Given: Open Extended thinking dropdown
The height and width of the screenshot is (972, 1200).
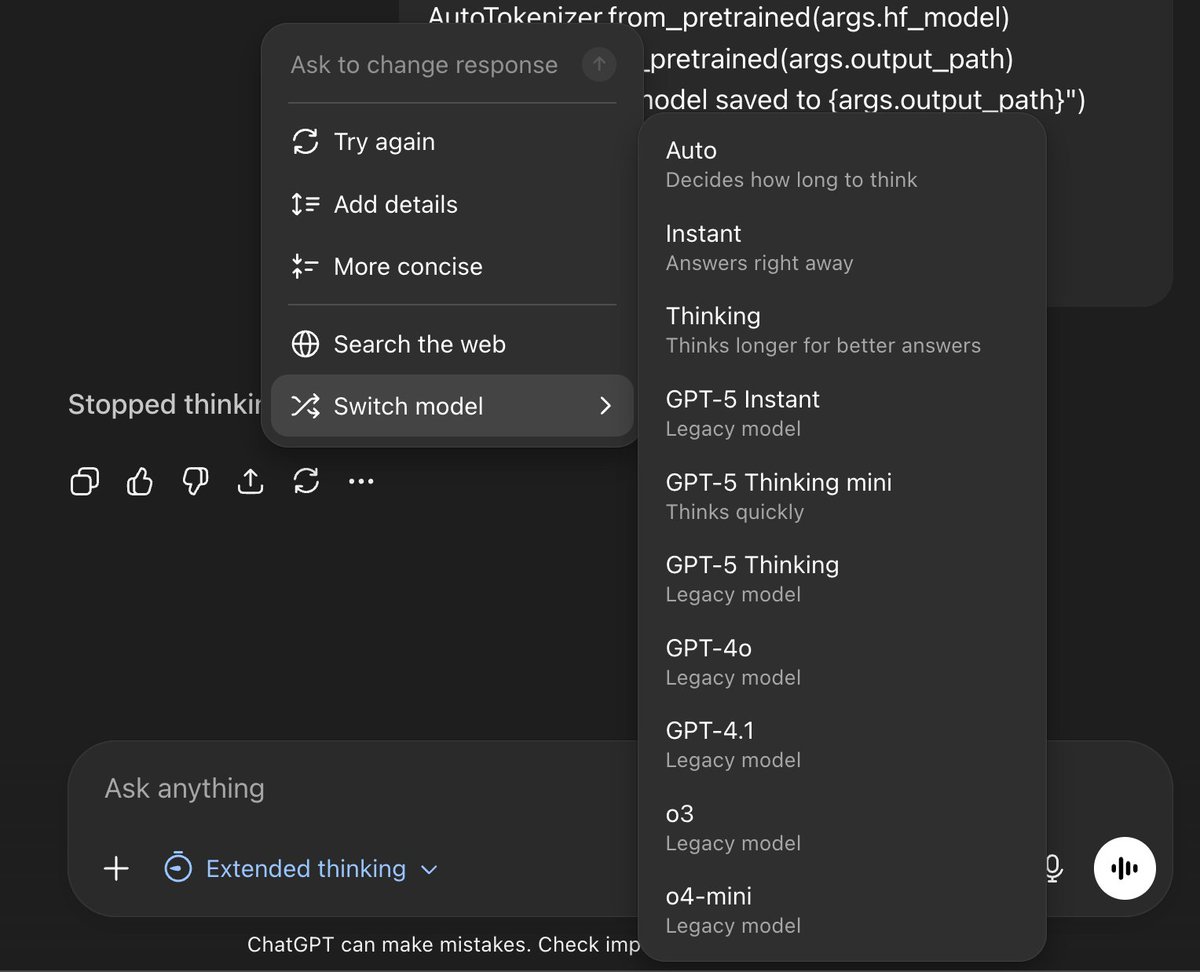Looking at the screenshot, I should pyautogui.click(x=301, y=869).
